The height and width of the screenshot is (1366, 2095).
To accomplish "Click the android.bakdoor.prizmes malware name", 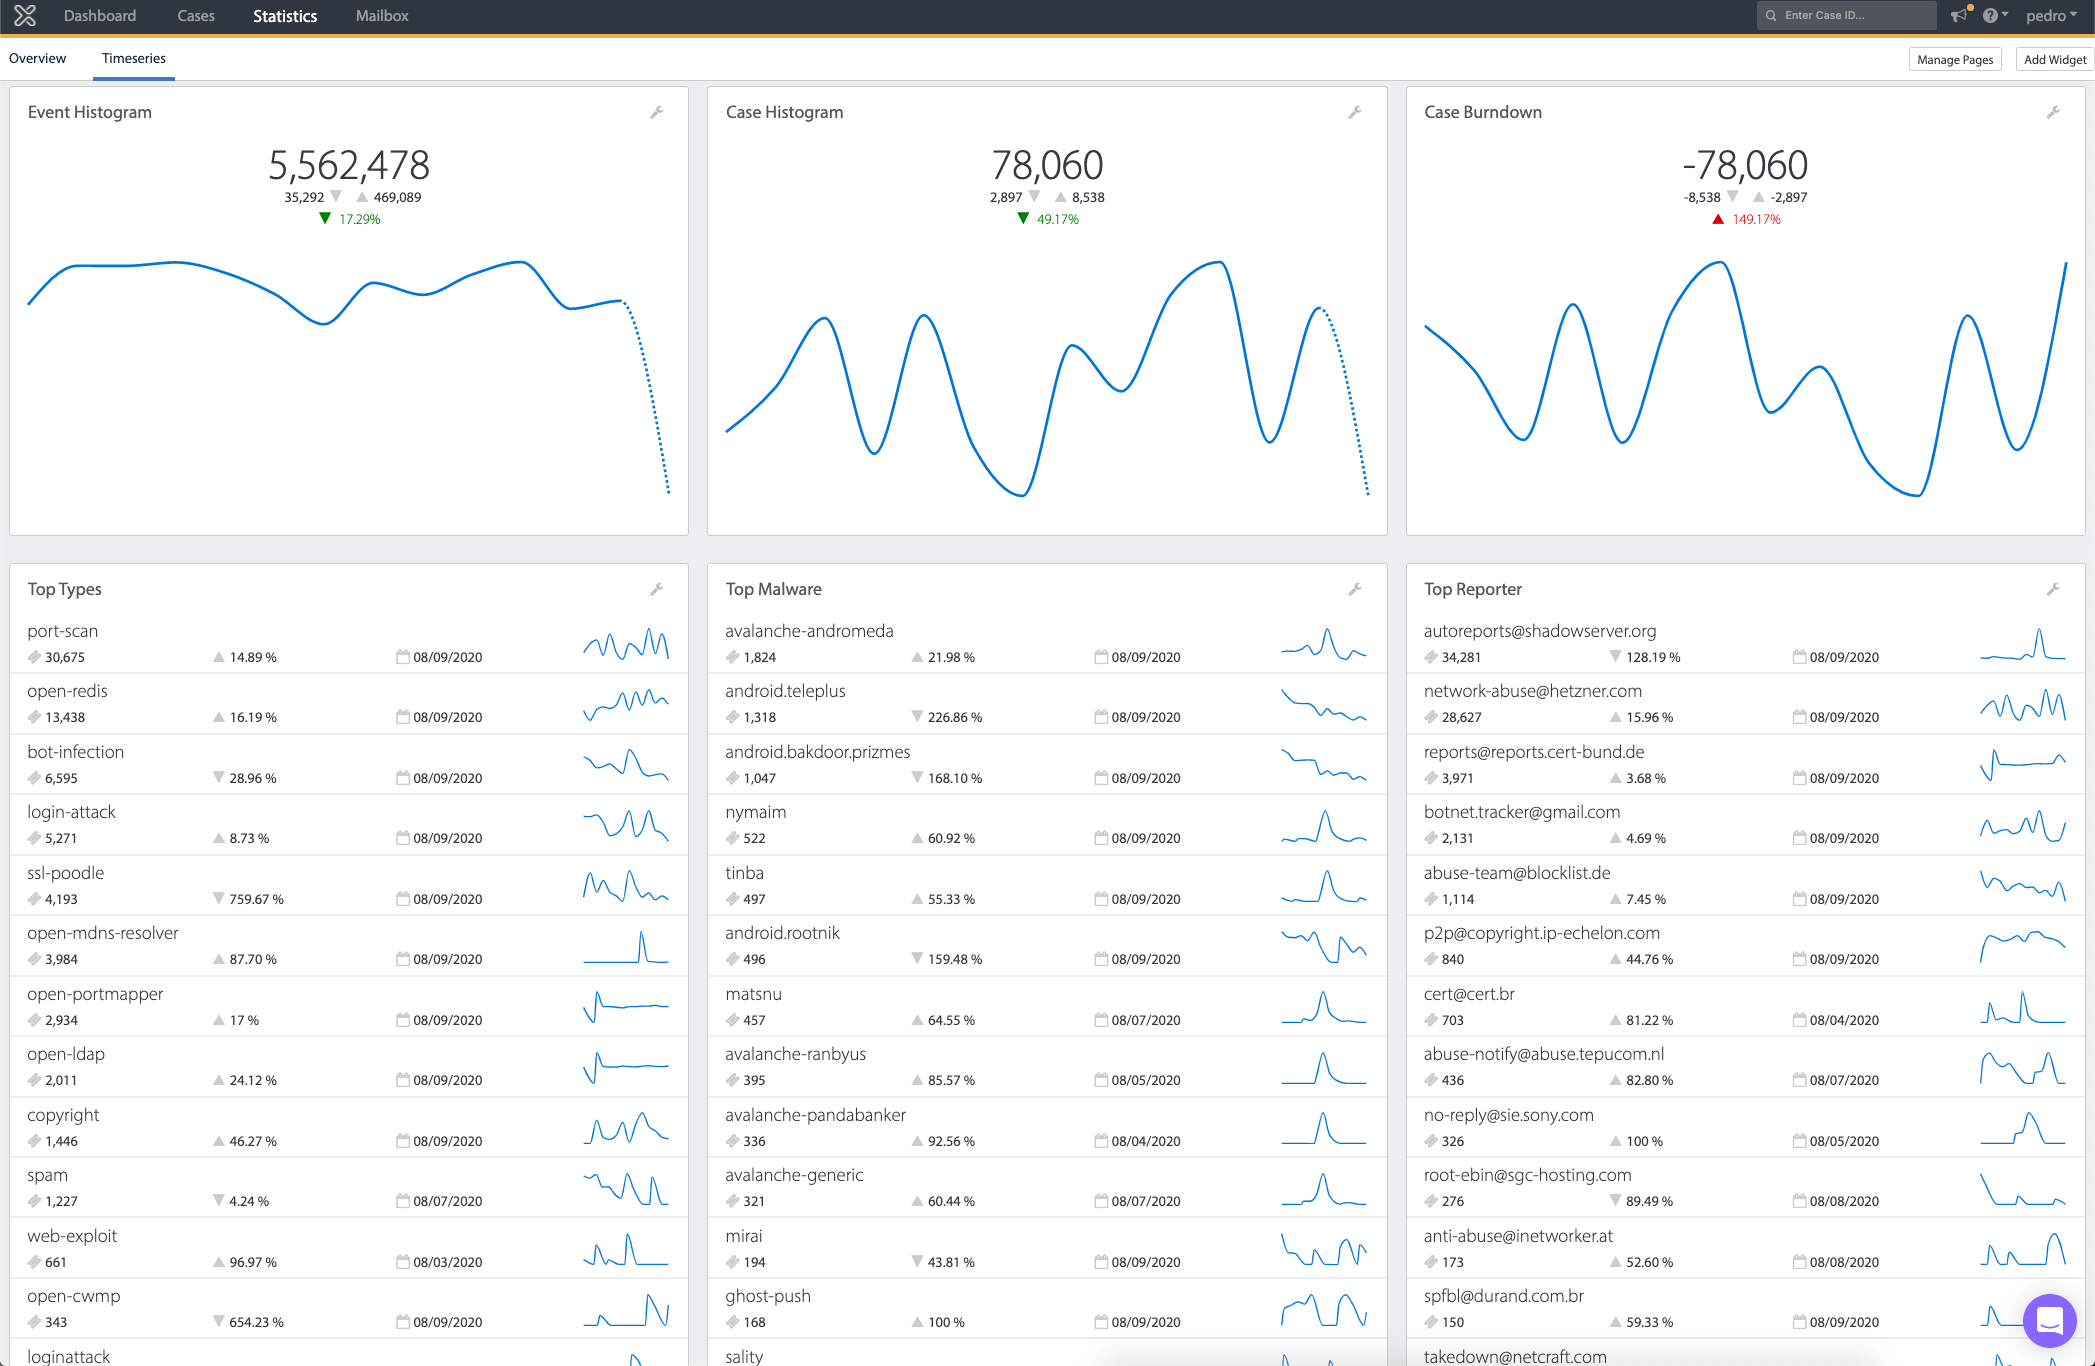I will [817, 752].
